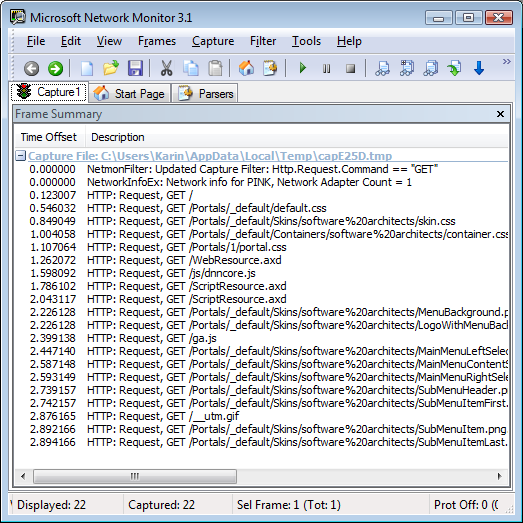Click the second binoculars frame icon
523x523 pixels.
(407, 68)
